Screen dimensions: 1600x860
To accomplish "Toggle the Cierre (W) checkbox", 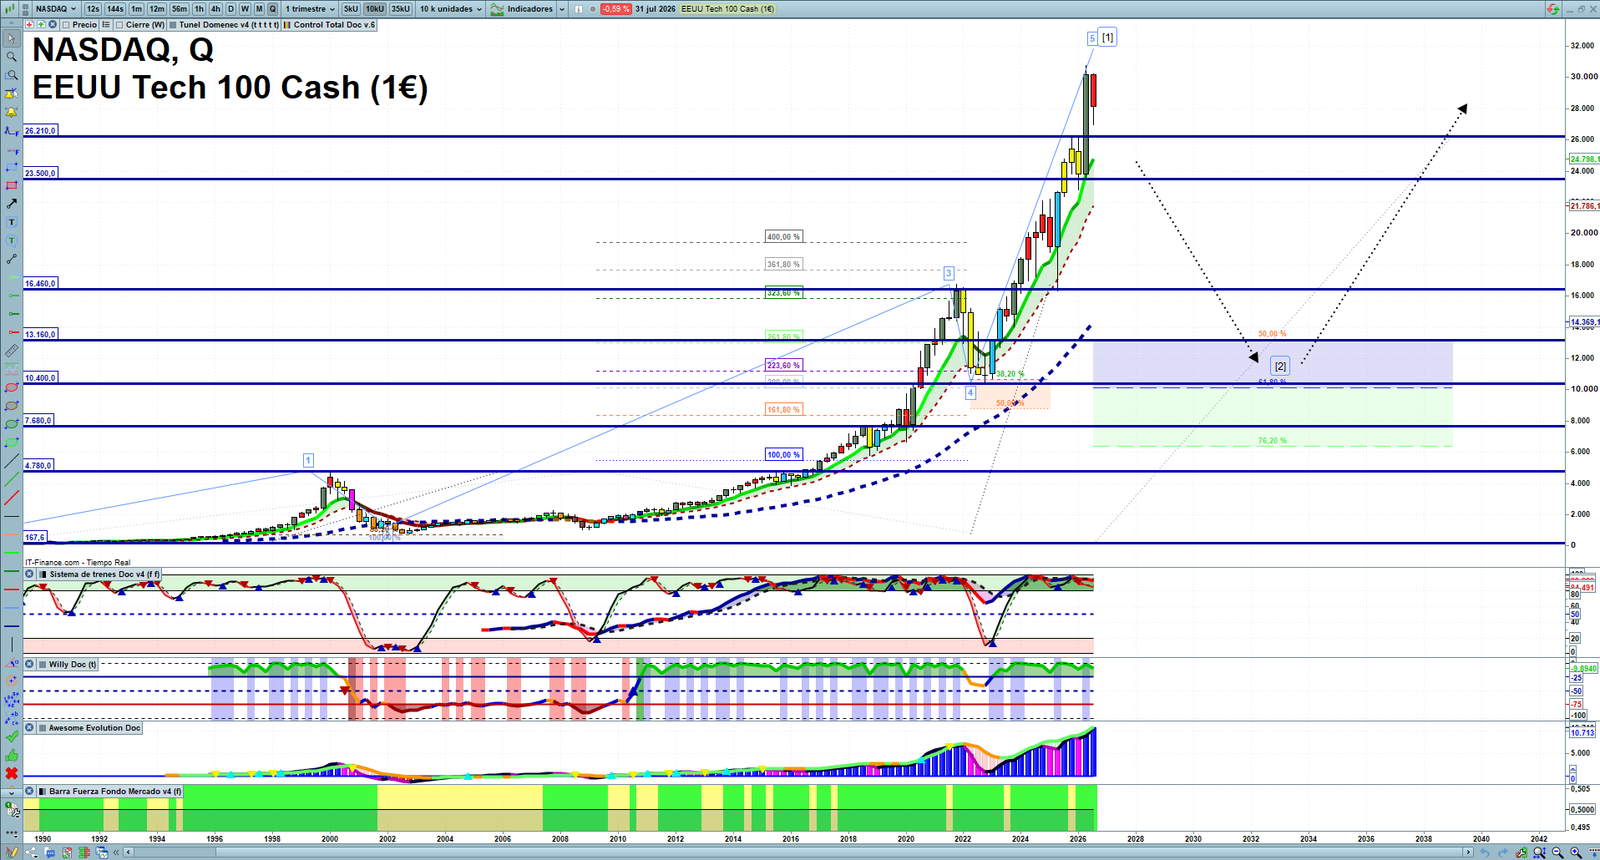I will (x=120, y=25).
